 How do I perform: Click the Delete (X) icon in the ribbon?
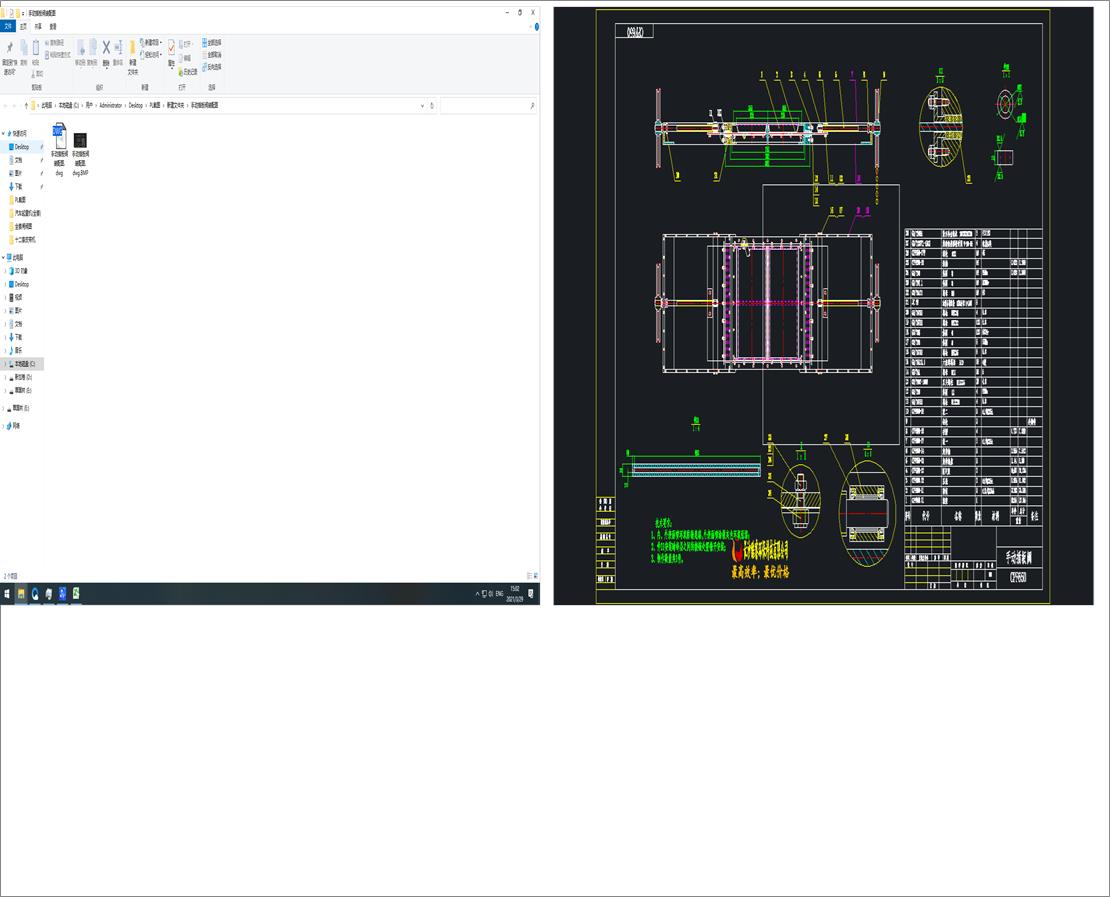(x=106, y=48)
